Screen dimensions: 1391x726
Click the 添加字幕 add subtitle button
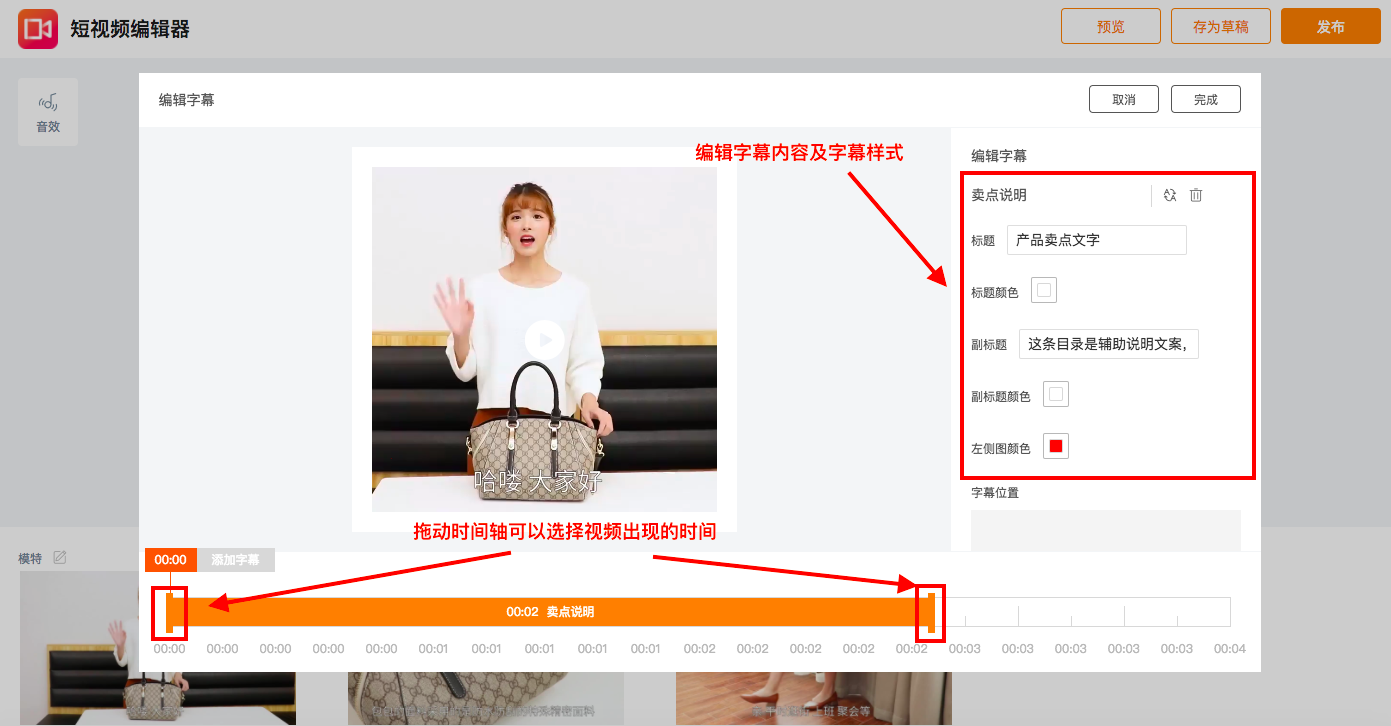(235, 560)
